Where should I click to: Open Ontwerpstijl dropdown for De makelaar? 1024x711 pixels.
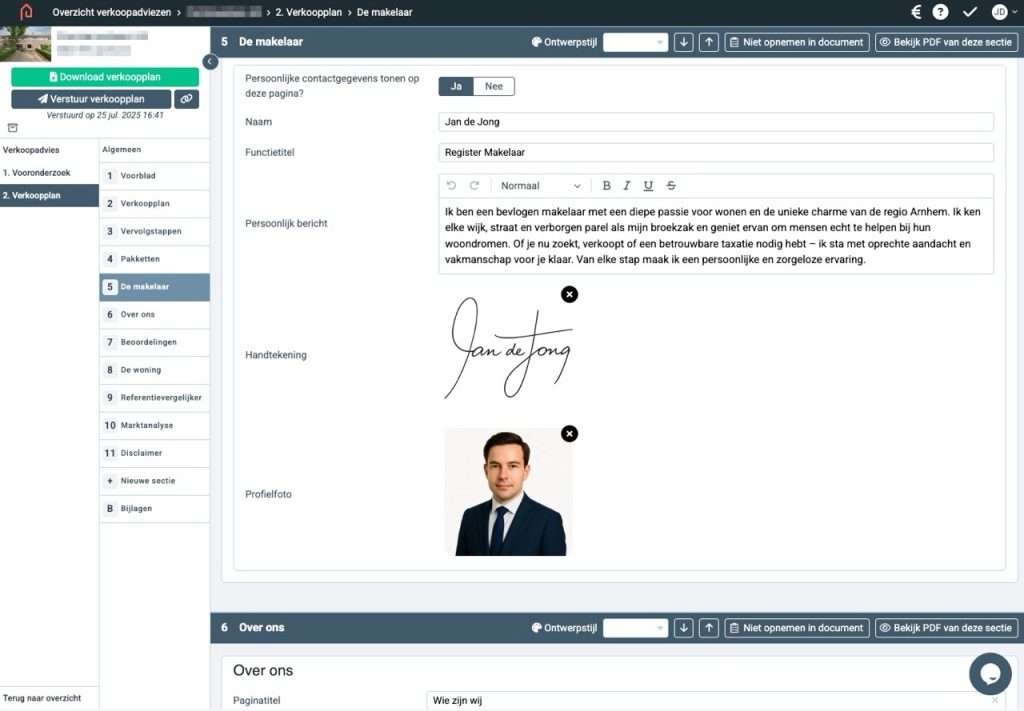point(635,42)
